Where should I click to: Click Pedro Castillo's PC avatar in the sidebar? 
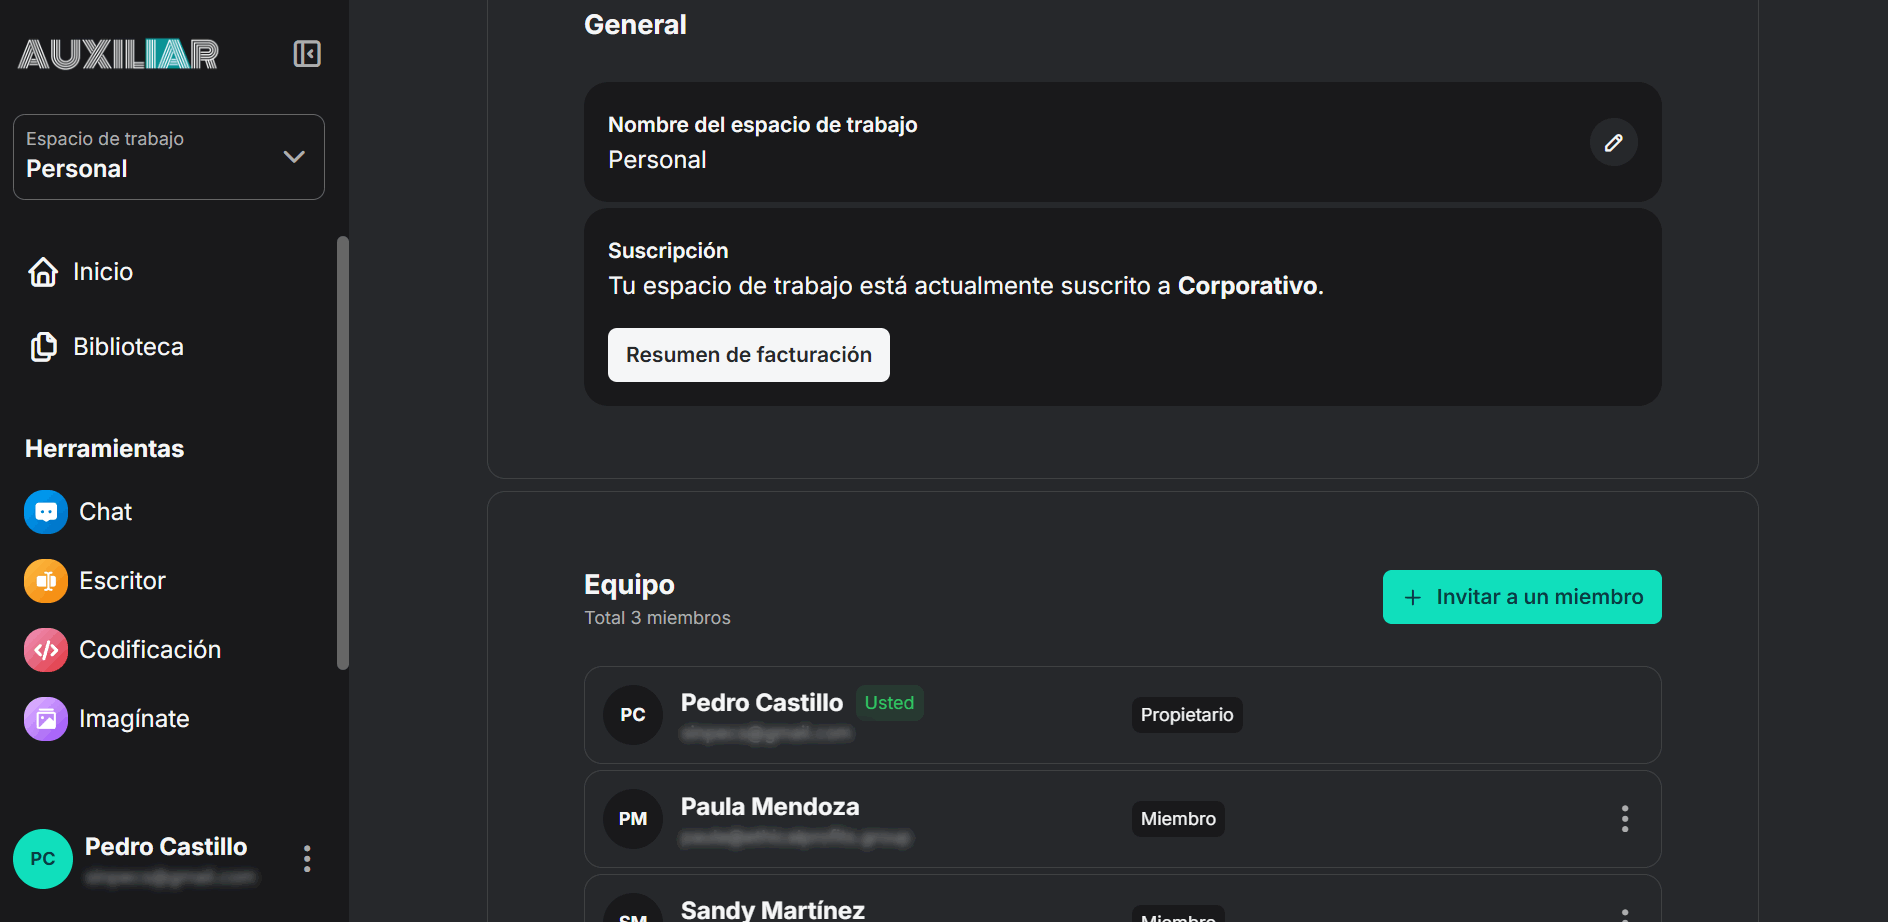43,858
